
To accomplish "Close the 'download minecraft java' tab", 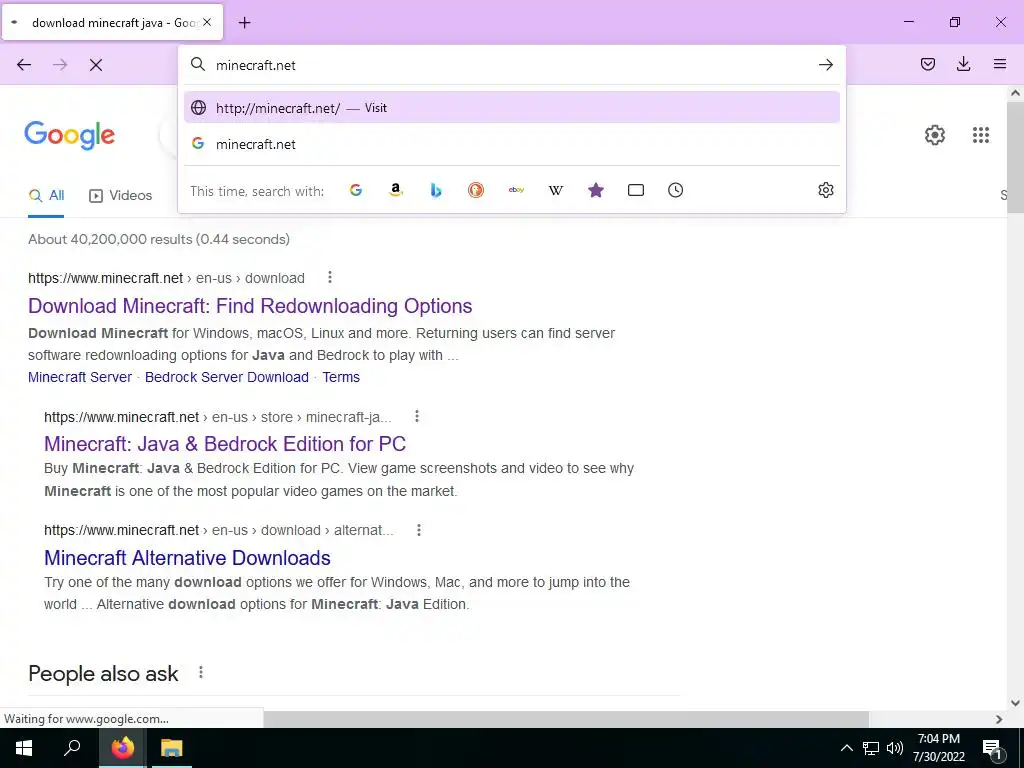I will (x=207, y=22).
